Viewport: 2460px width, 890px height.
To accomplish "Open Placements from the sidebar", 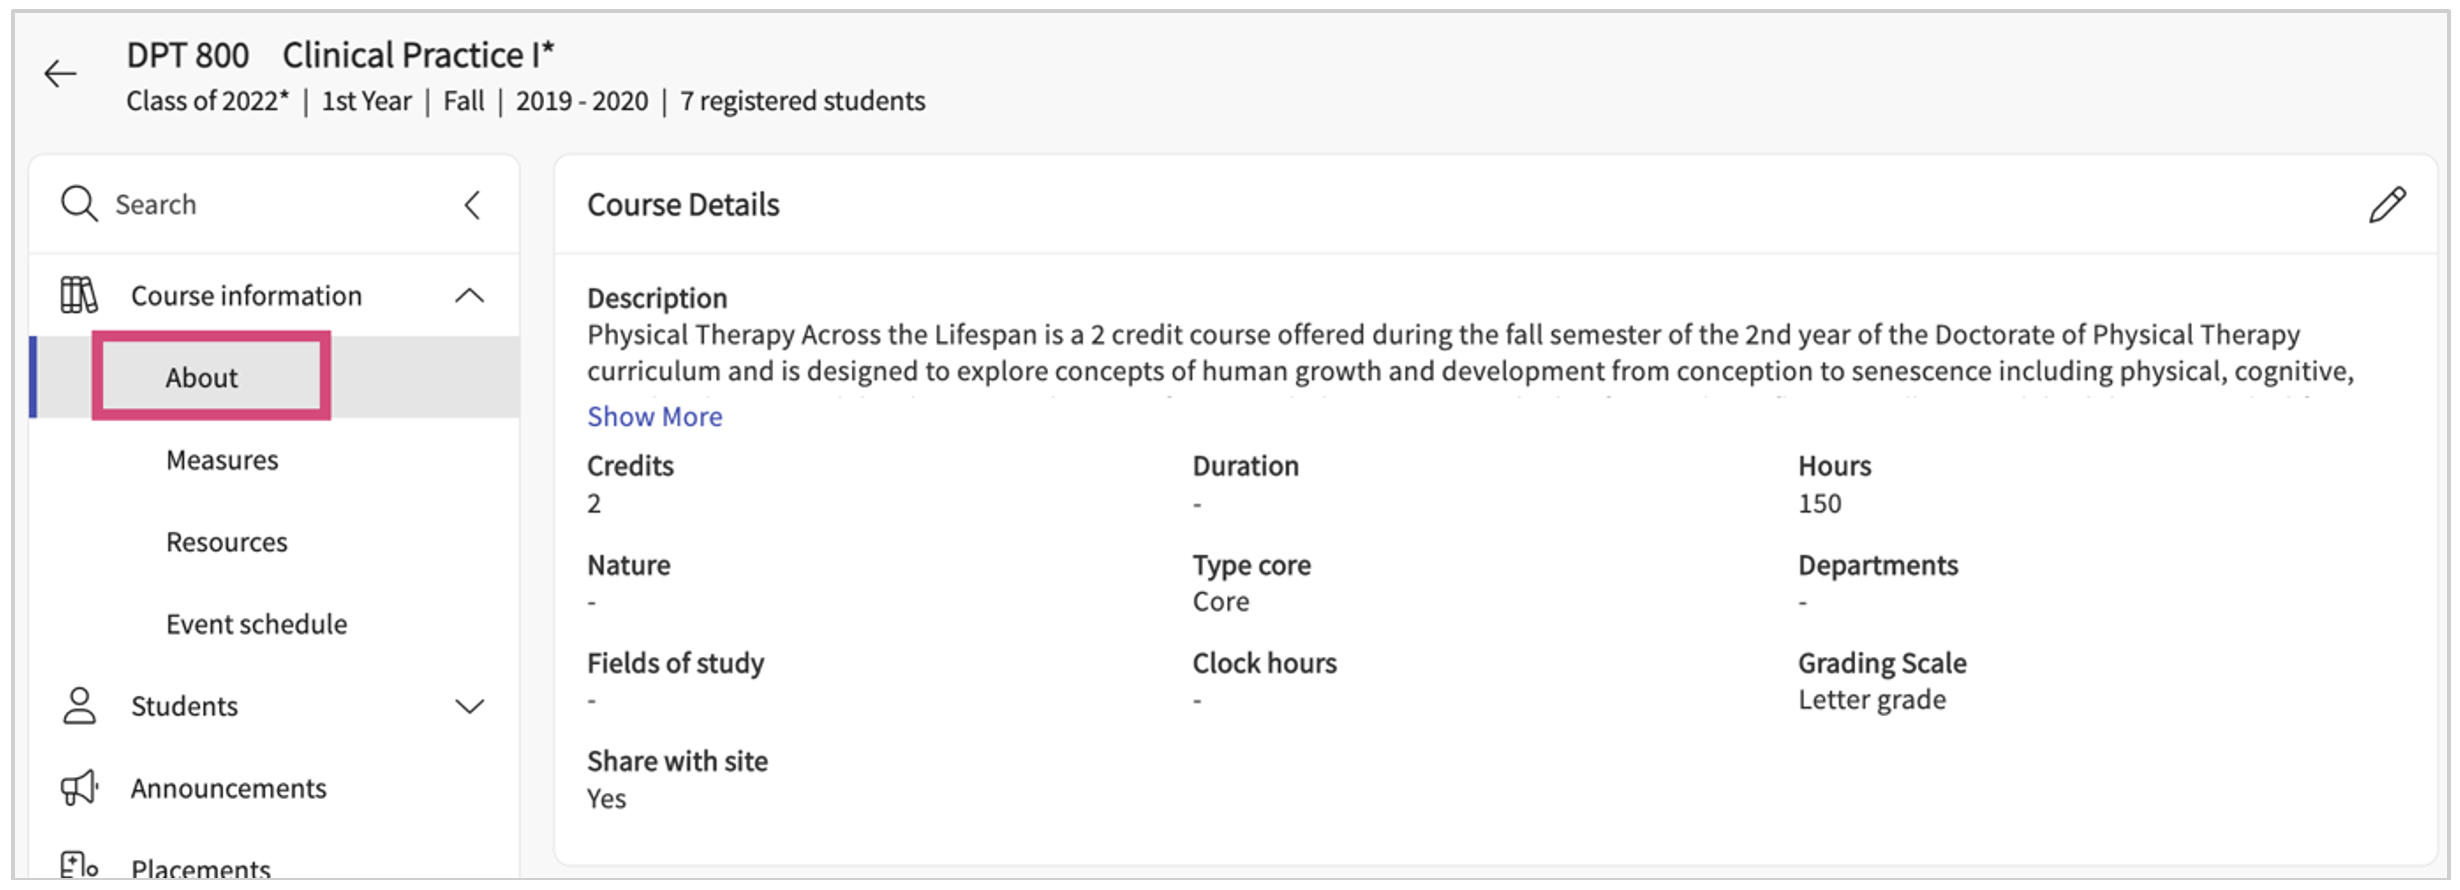I will point(201,868).
